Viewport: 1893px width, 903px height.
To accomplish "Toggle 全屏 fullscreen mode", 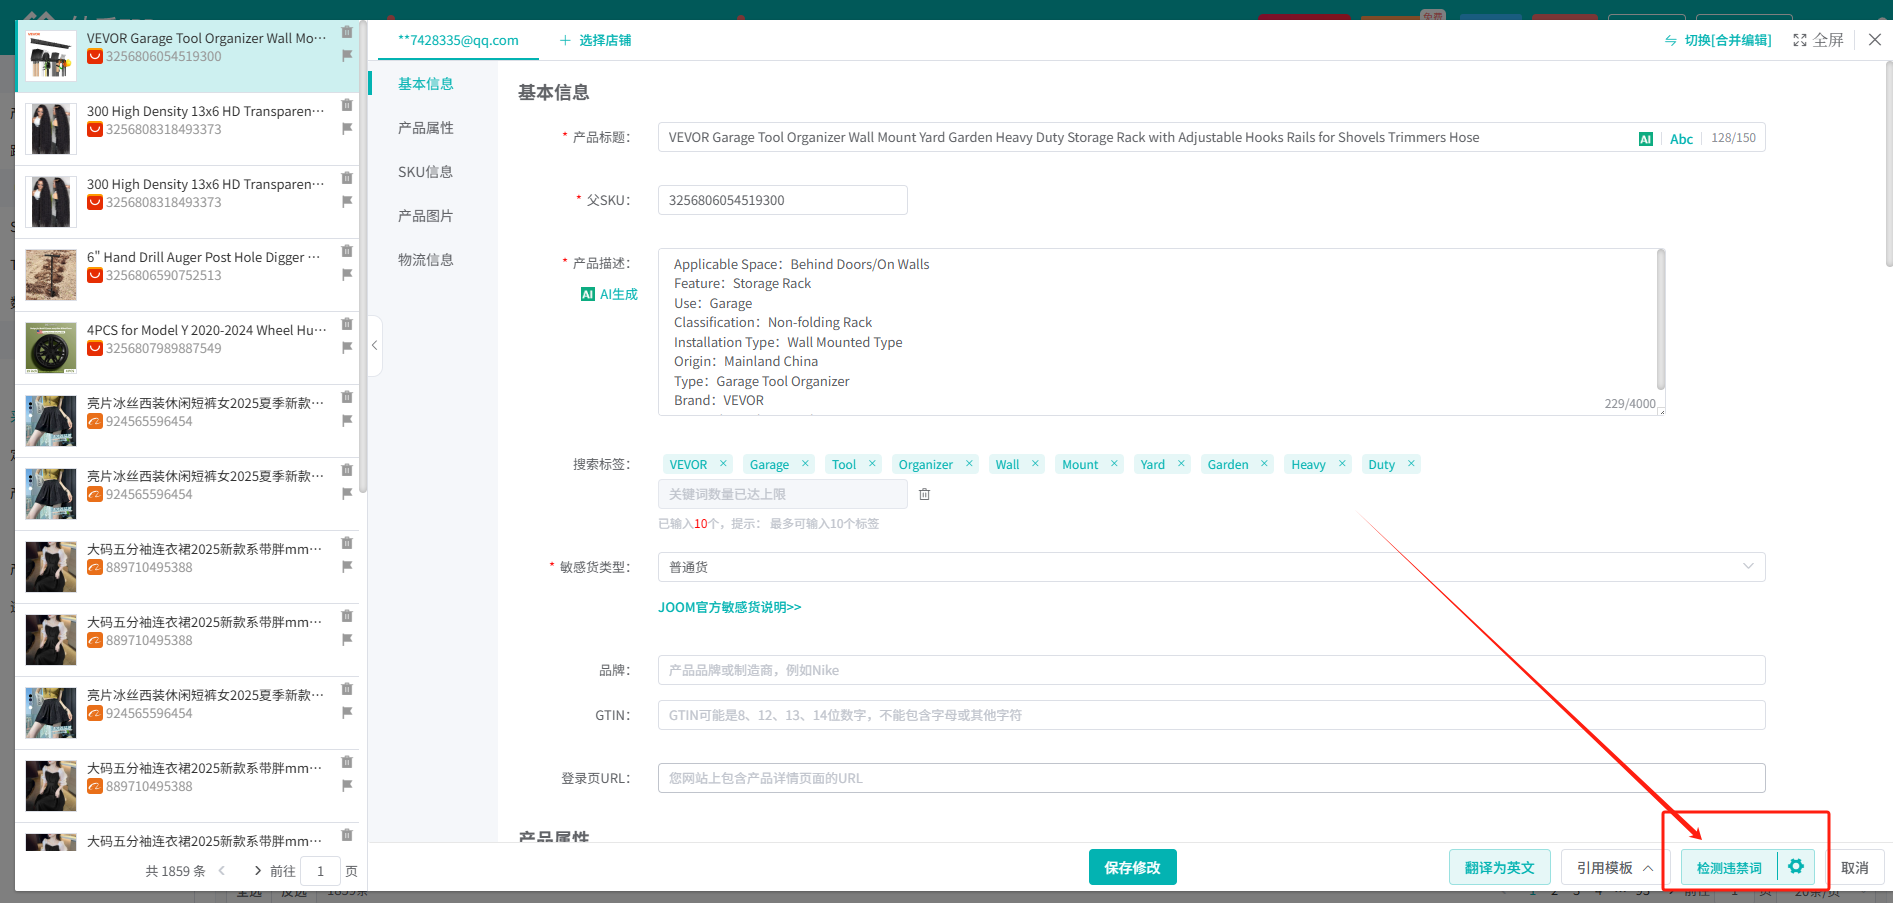I will (1818, 40).
